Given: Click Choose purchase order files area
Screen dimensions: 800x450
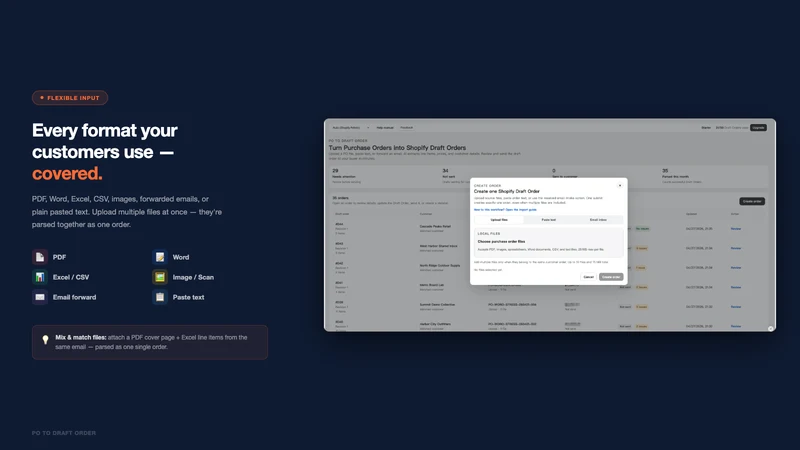Looking at the screenshot, I should (x=548, y=242).
